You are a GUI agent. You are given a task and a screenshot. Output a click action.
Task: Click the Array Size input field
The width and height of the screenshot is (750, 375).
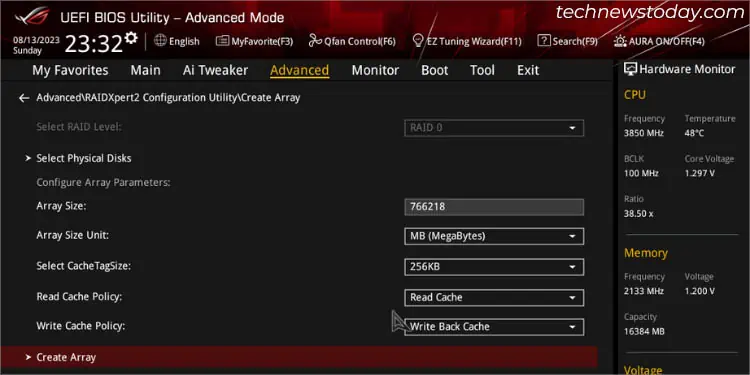tap(494, 207)
